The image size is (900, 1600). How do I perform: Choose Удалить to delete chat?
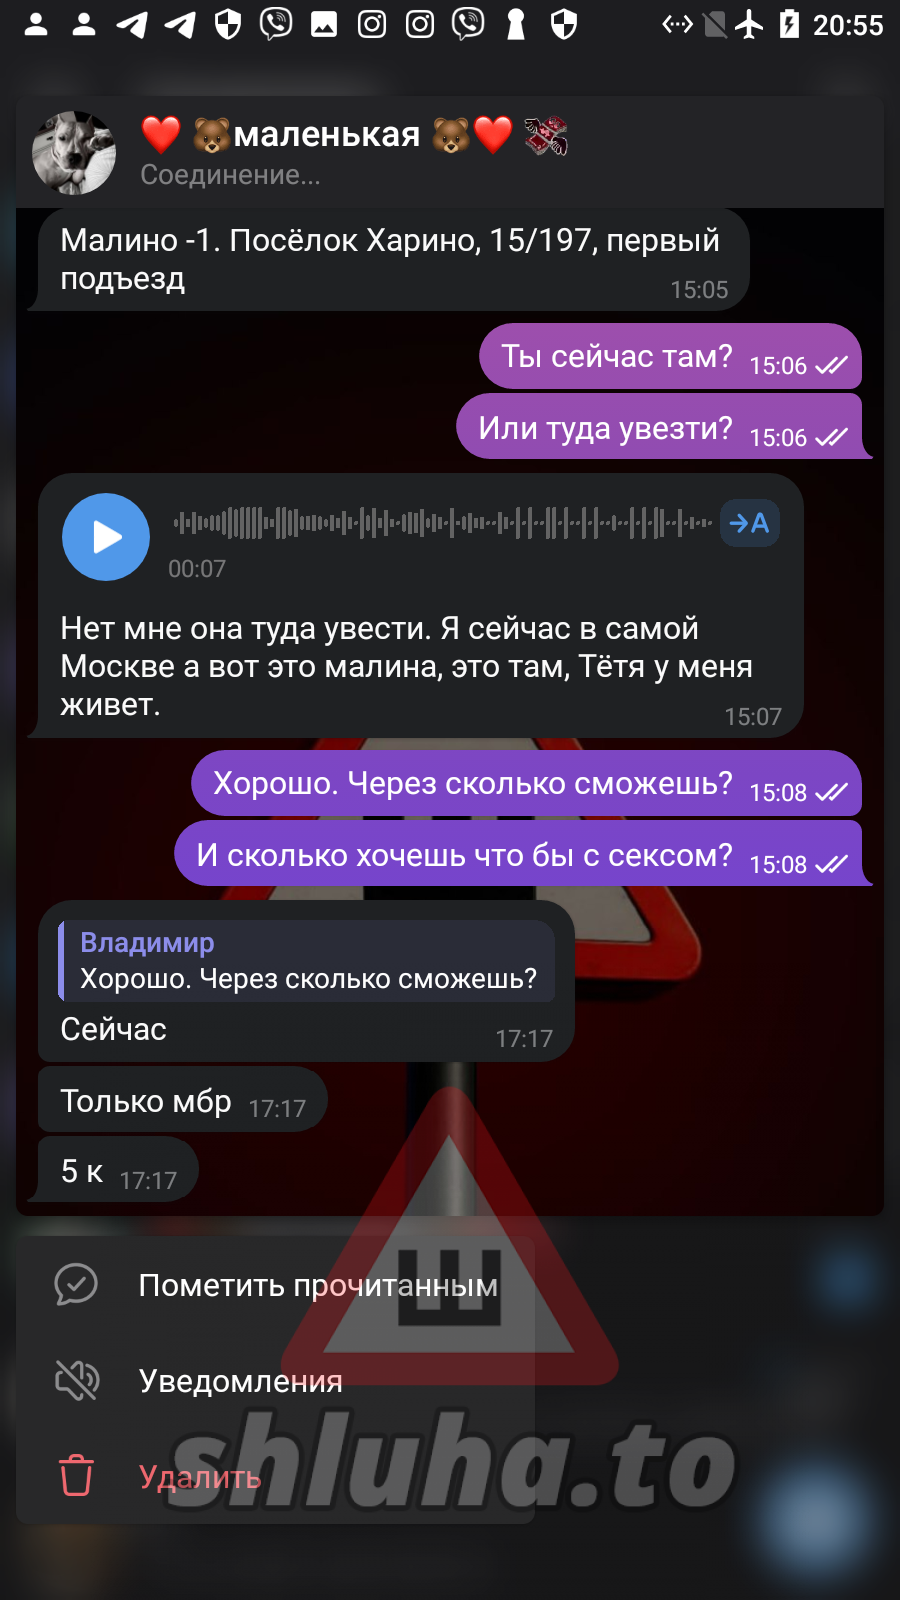(x=275, y=1477)
